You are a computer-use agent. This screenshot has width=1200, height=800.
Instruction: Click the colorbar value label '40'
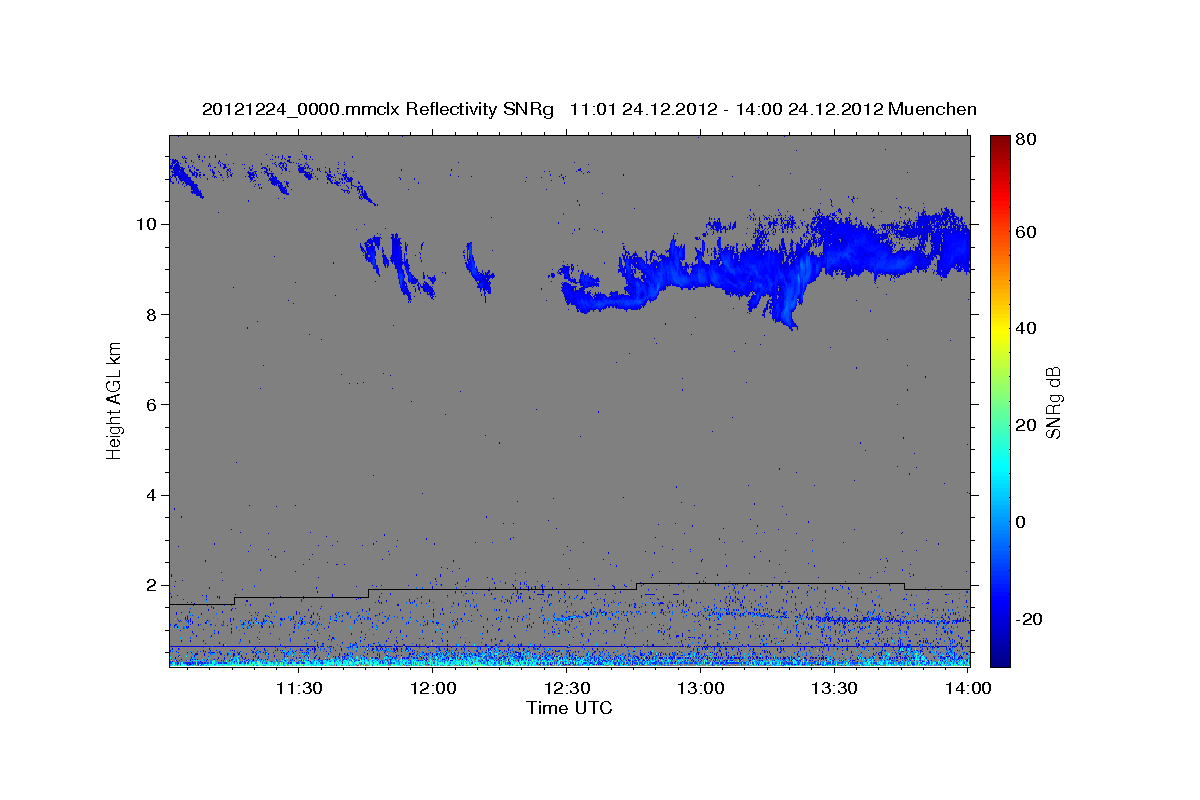point(1026,328)
